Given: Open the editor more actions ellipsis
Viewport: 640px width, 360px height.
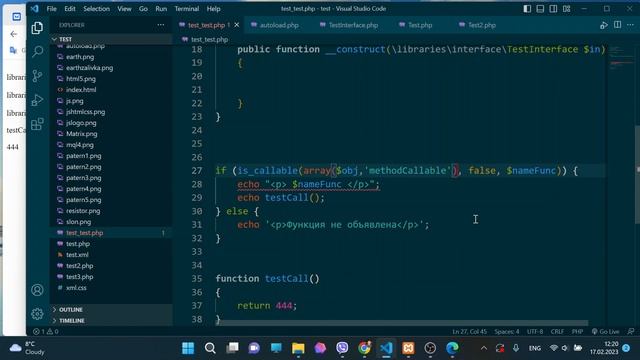Looking at the screenshot, I should [630, 25].
